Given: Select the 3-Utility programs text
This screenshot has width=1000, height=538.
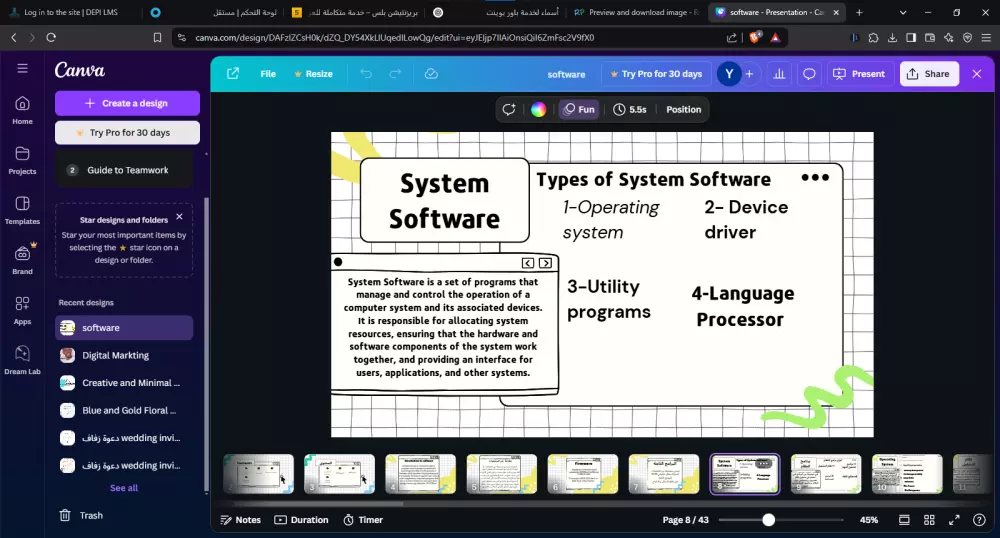Looking at the screenshot, I should [609, 300].
